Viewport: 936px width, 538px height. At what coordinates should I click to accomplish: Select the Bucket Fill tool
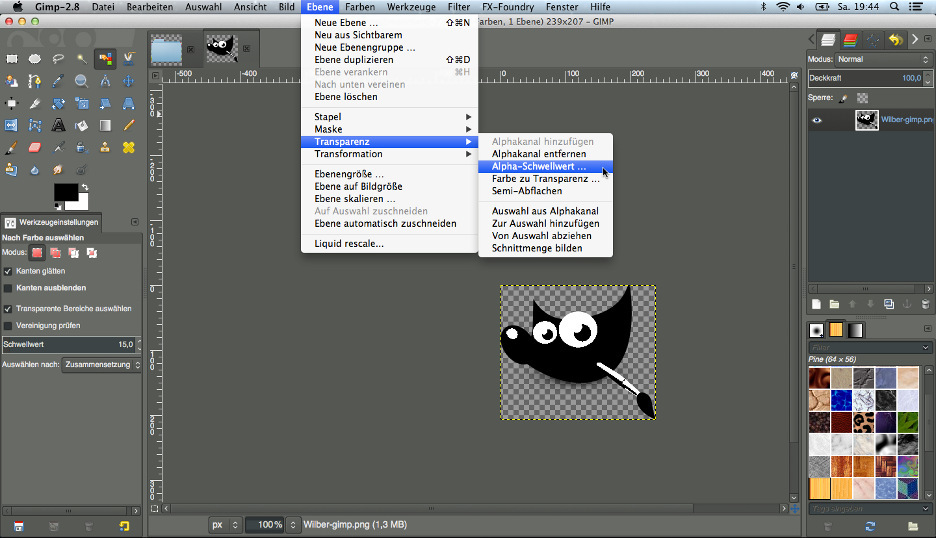82,125
